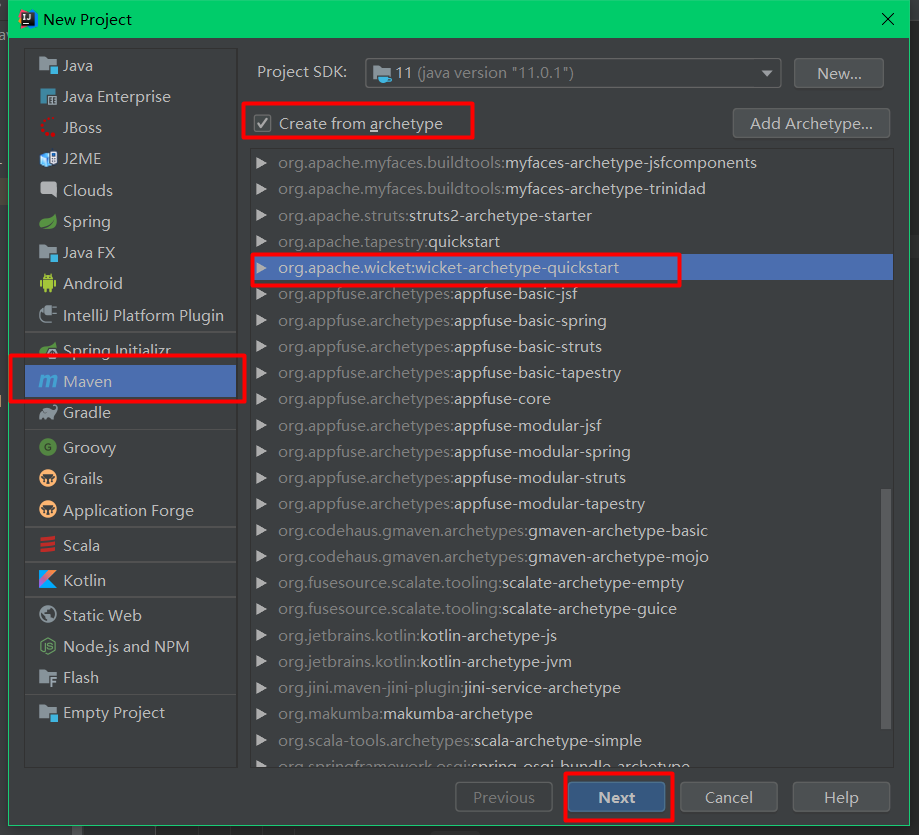Select the Android project type icon
The height and width of the screenshot is (835, 919).
[x=49, y=283]
